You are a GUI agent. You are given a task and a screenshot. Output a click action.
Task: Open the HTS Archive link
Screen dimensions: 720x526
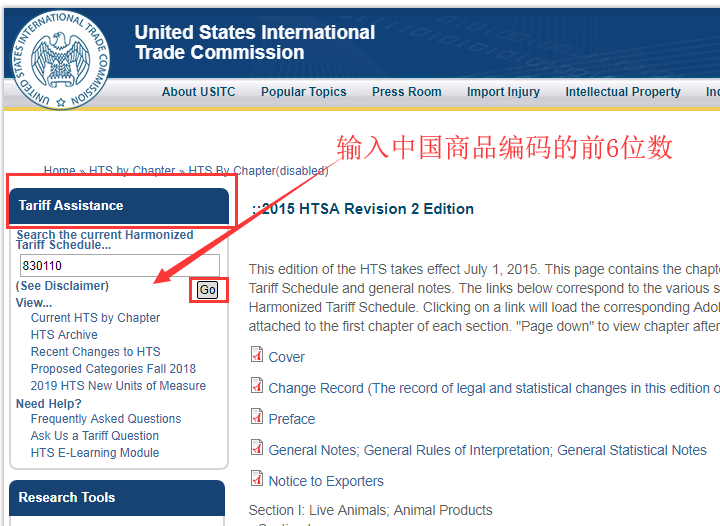click(64, 335)
